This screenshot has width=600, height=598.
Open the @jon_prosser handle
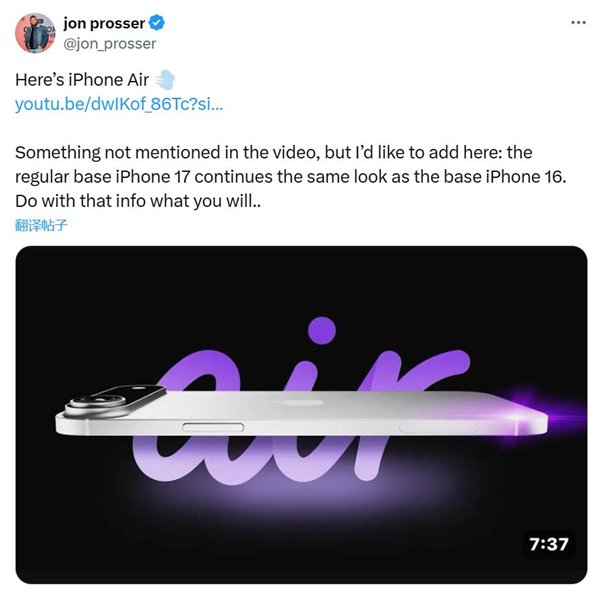coord(109,44)
